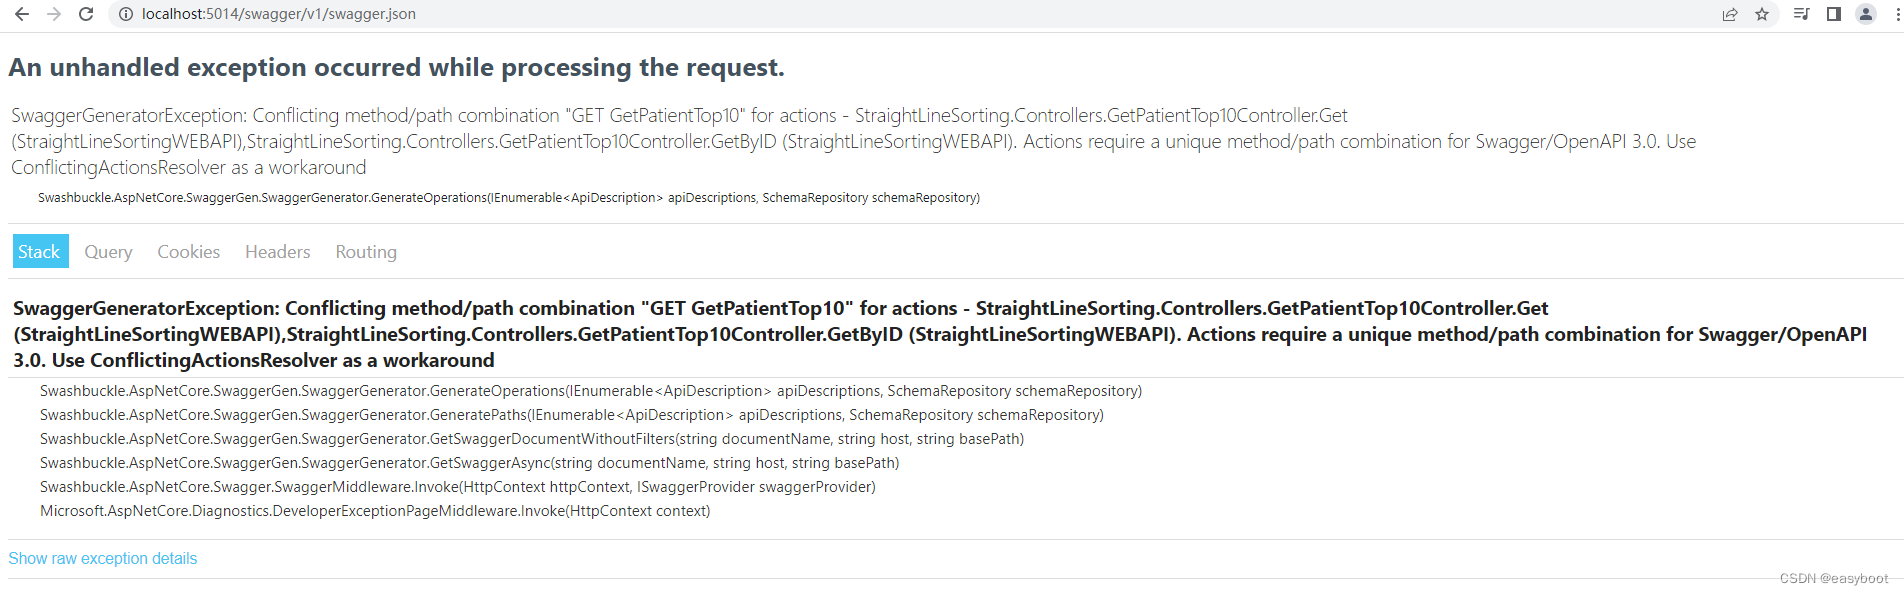Switch to the Routing tab
The height and width of the screenshot is (595, 1904).
(x=366, y=252)
